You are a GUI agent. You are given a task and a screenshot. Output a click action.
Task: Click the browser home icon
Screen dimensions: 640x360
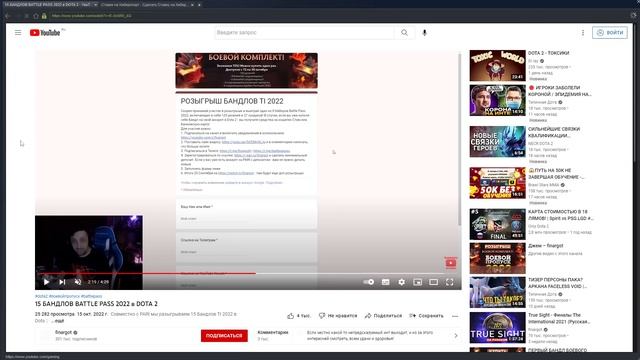(36, 16)
